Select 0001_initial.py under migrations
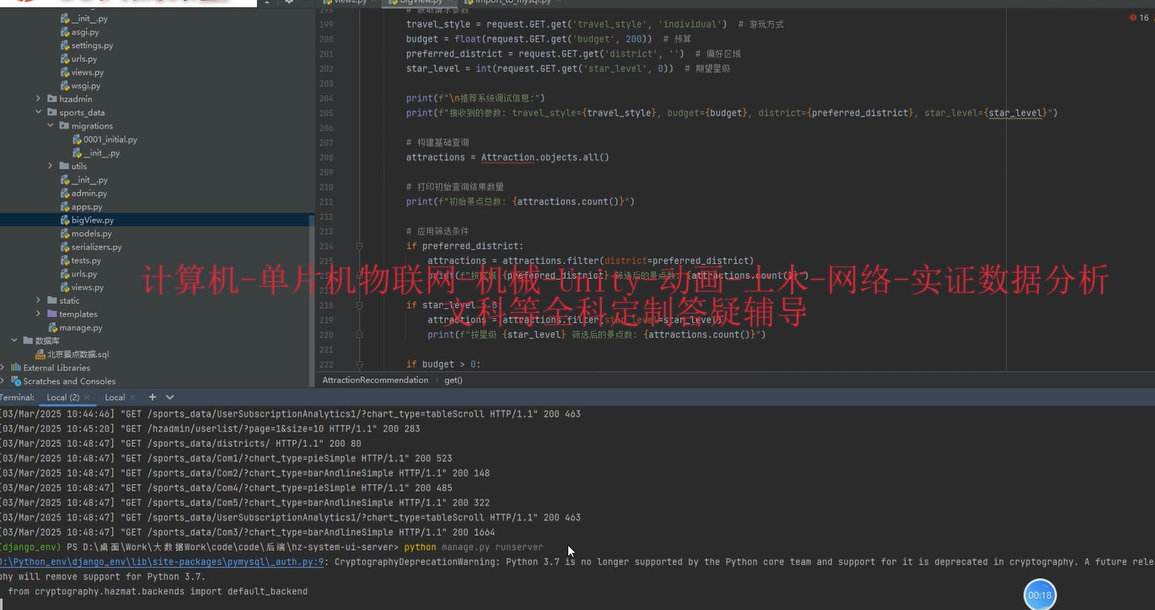Screen dimensions: 1155x610 (x=110, y=139)
